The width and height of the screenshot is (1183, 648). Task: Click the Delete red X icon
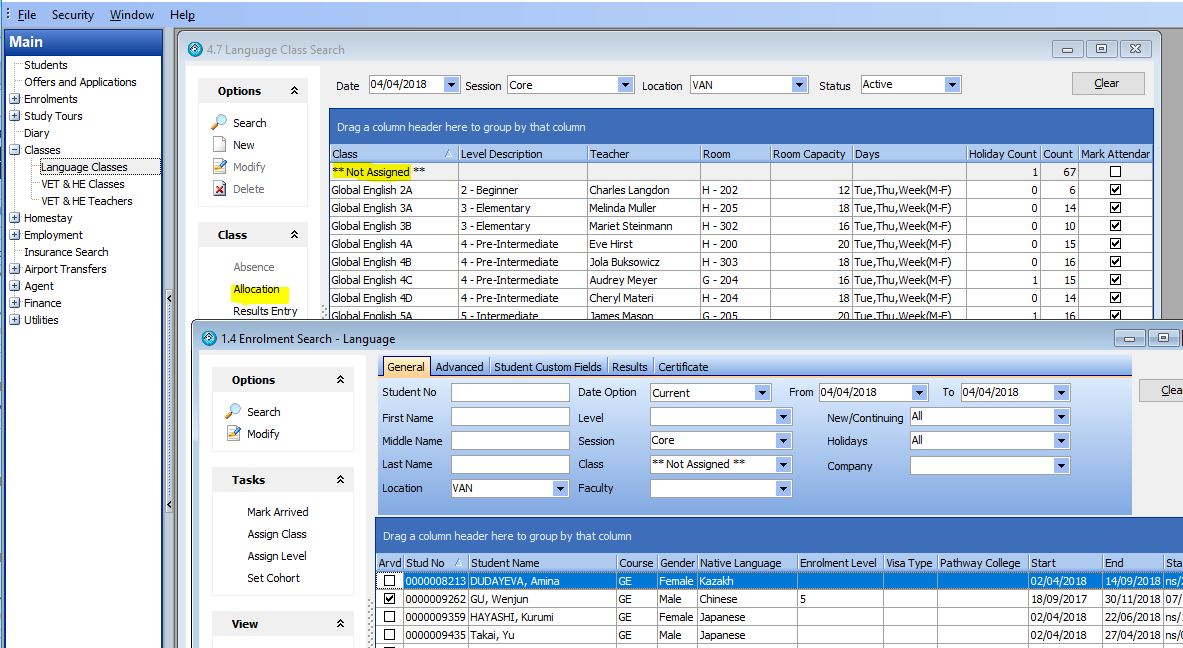(x=220, y=189)
